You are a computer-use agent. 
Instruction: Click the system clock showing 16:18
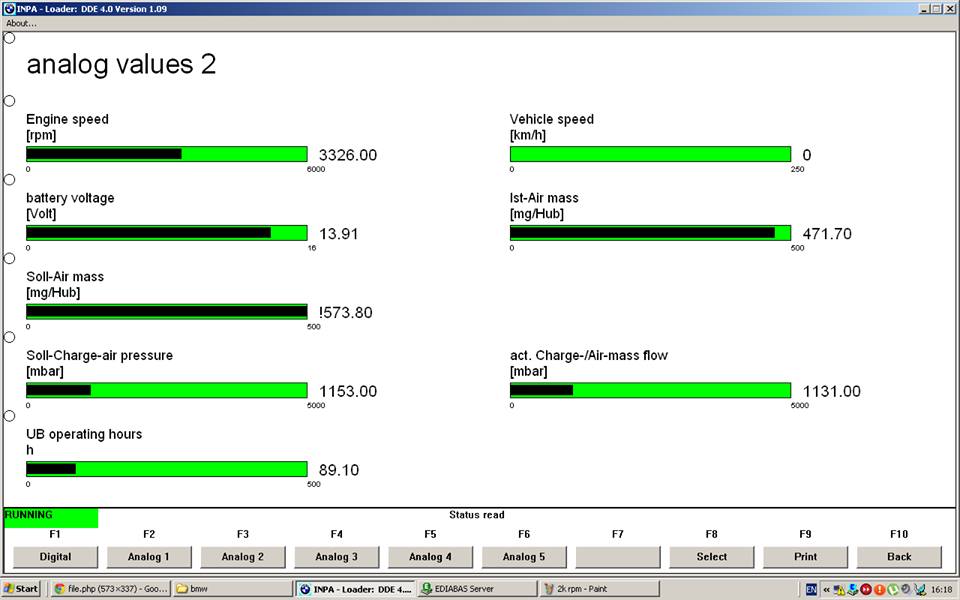pyautogui.click(x=941, y=589)
